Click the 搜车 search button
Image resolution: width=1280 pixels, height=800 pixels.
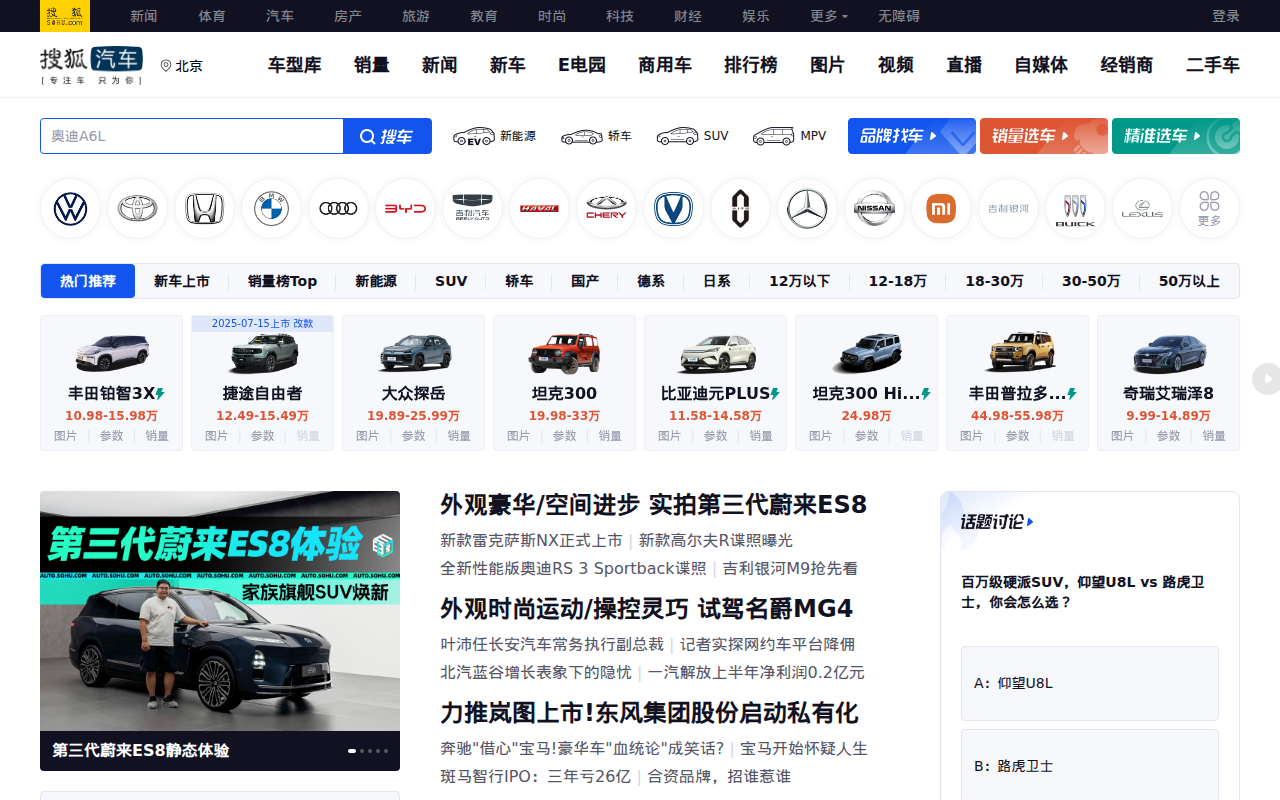point(388,136)
